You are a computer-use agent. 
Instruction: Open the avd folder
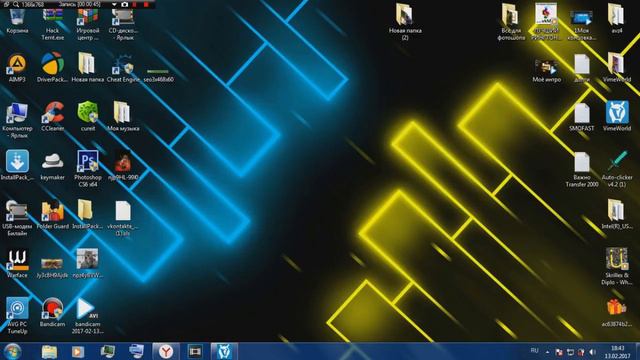(617, 18)
